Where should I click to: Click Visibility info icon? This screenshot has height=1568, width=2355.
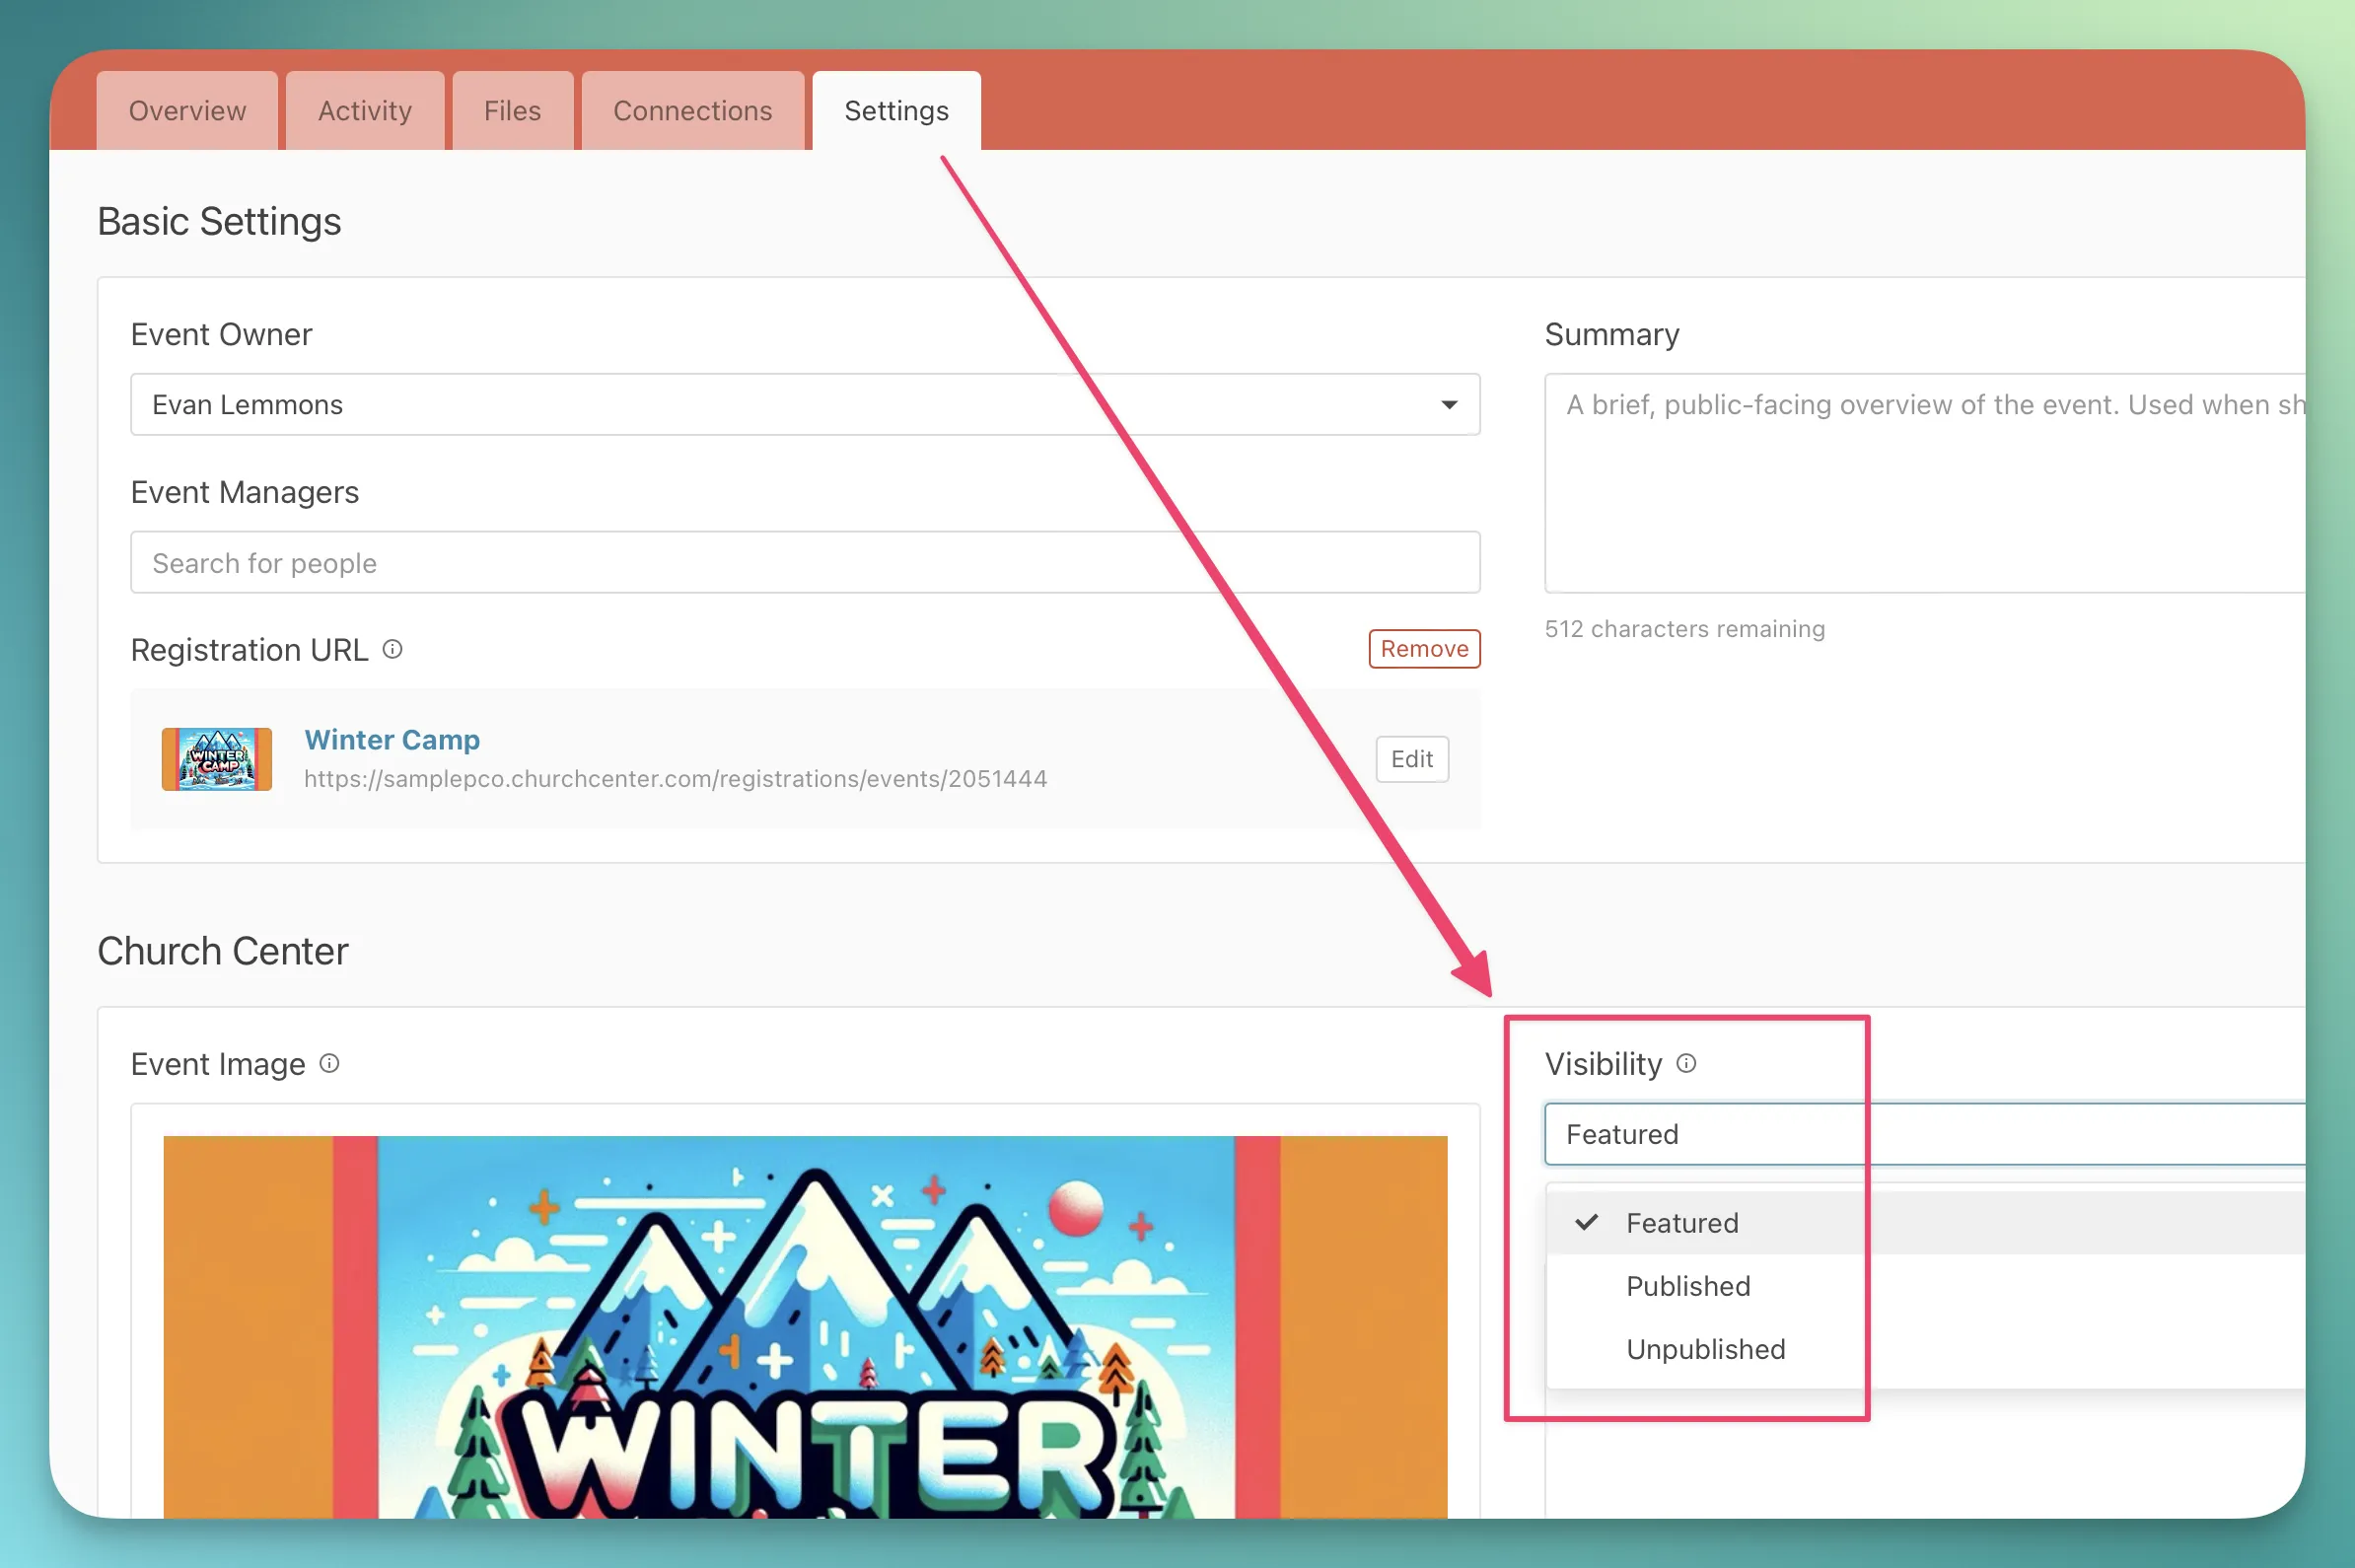tap(1686, 1063)
